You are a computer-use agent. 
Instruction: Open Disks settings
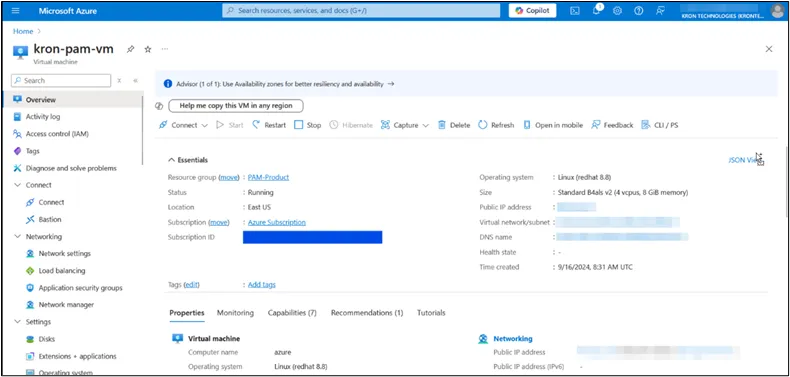click(47, 339)
